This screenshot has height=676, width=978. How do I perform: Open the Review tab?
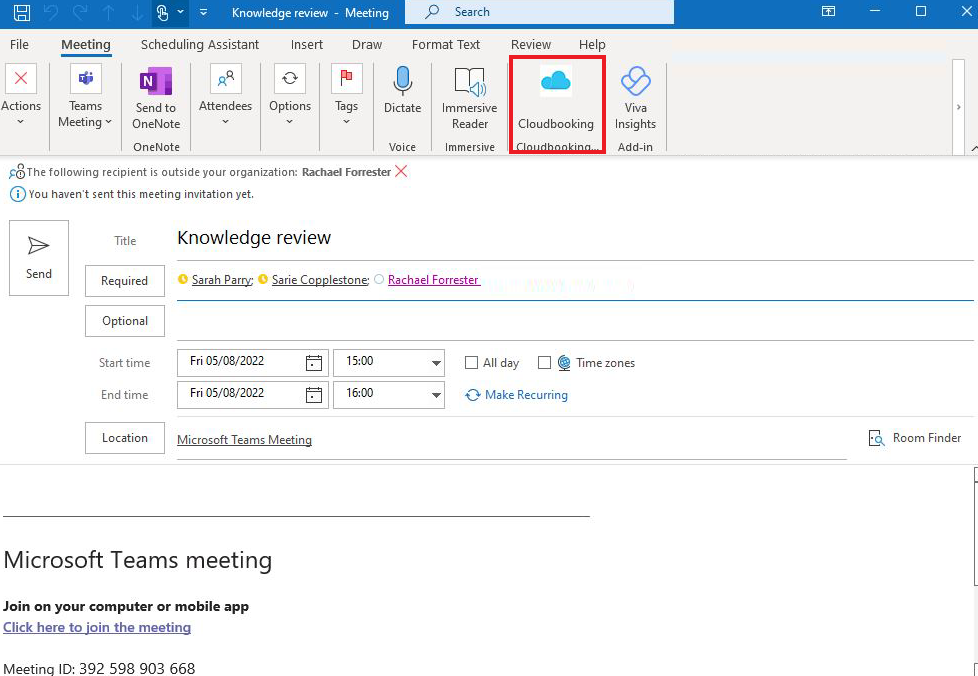(531, 44)
